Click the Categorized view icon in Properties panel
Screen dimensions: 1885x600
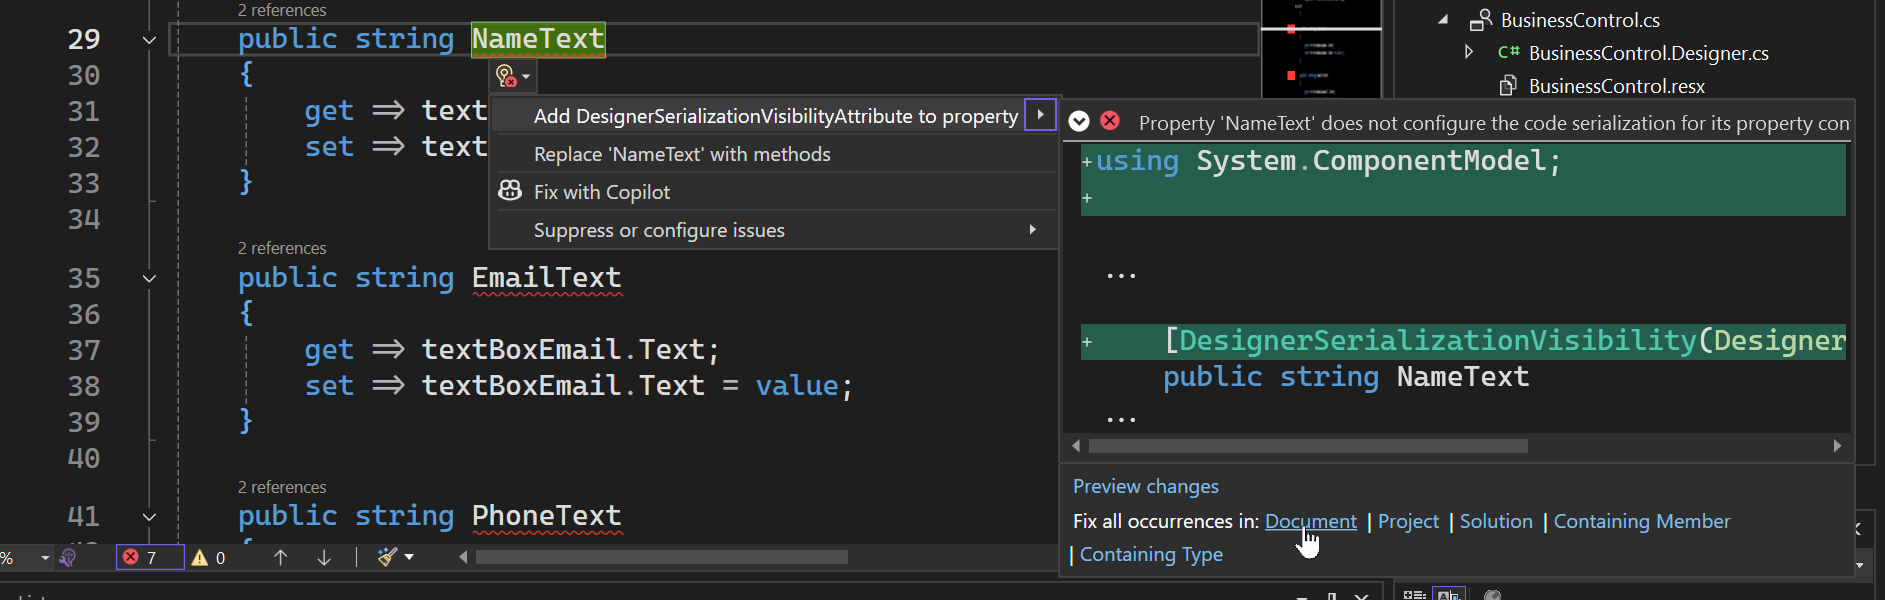(1414, 595)
